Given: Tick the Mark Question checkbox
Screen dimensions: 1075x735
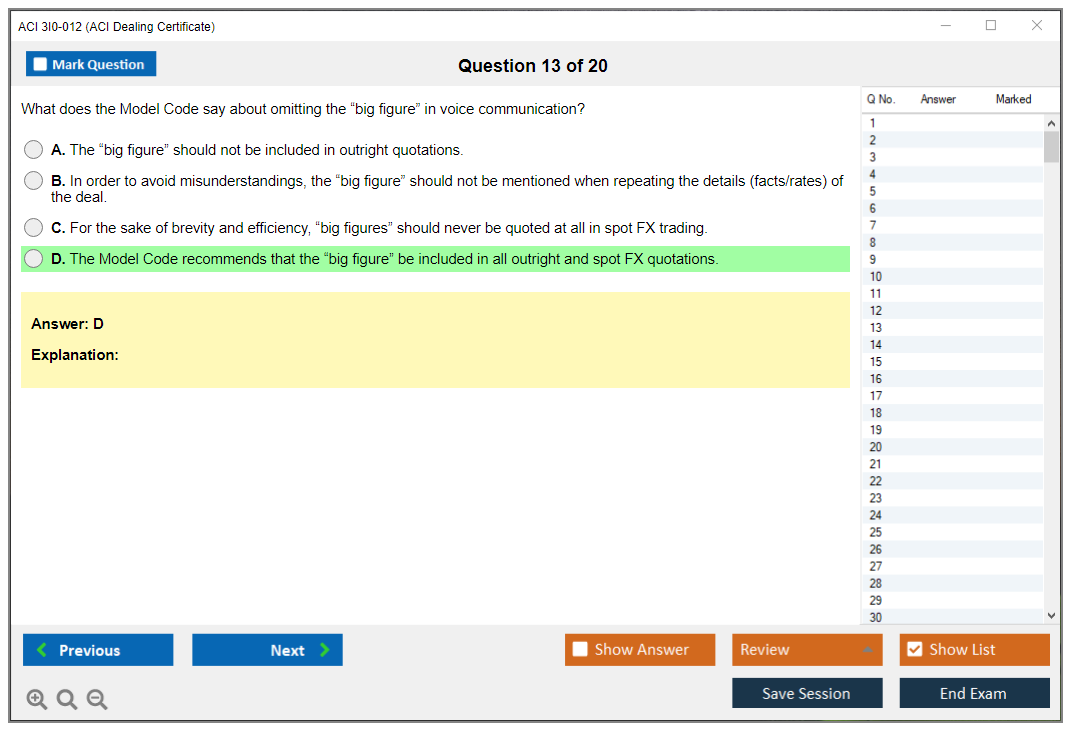Looking at the screenshot, I should [41, 65].
